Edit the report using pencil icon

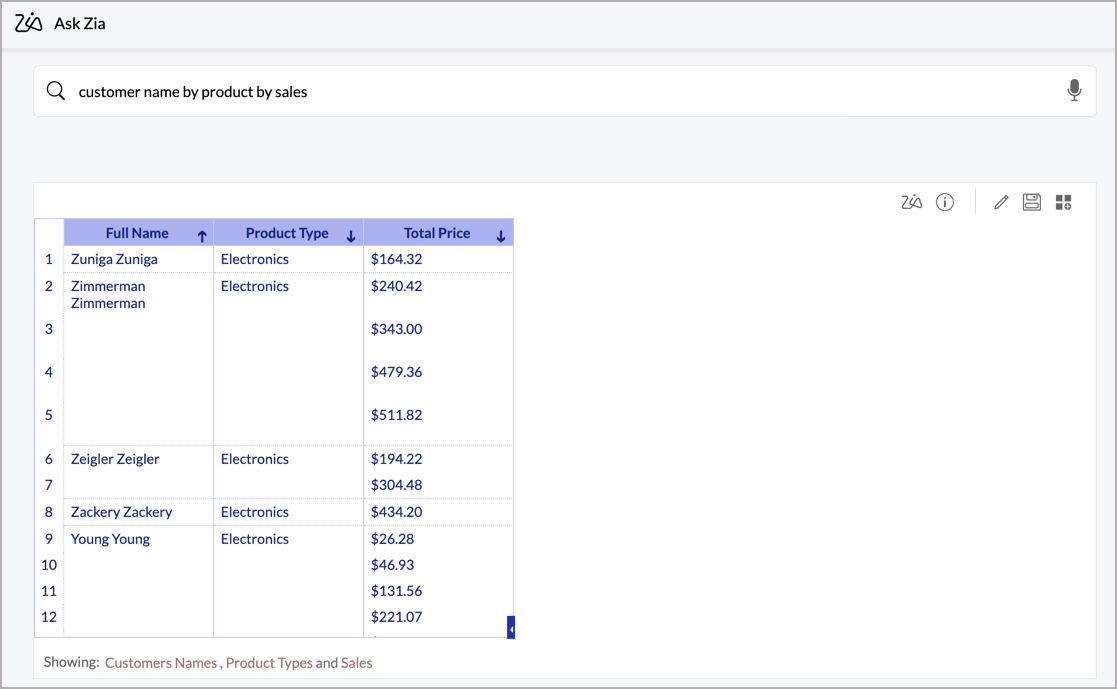coord(1000,203)
